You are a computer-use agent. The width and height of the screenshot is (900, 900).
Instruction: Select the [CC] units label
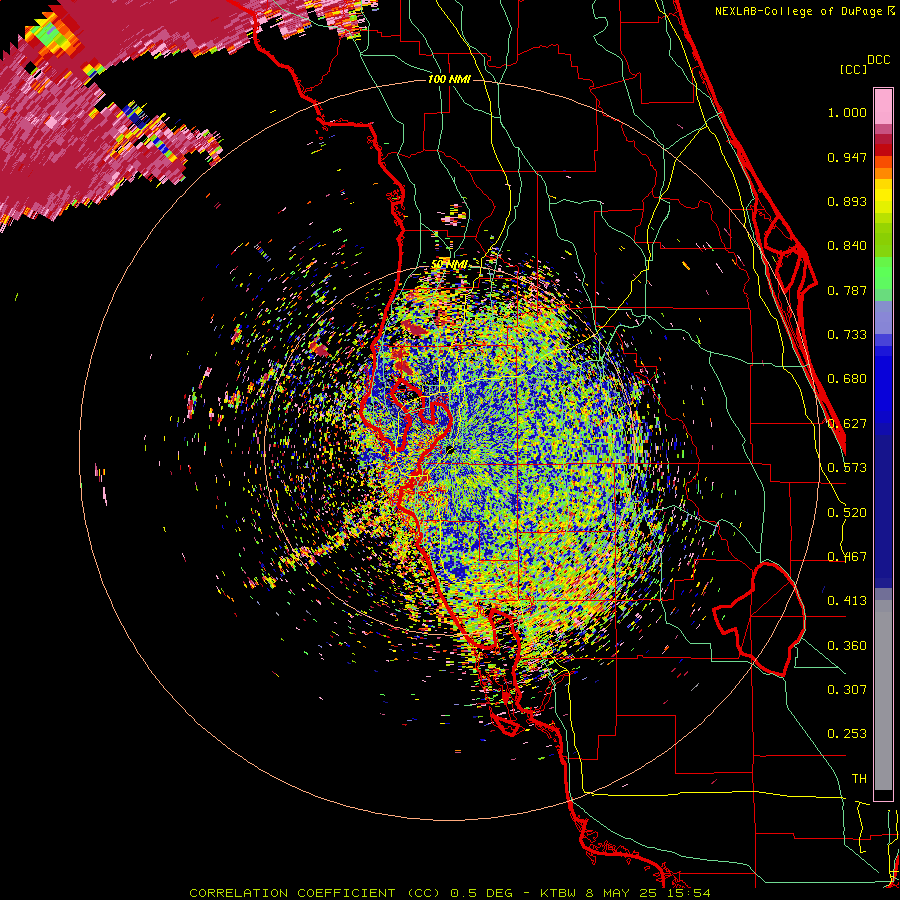(854, 69)
